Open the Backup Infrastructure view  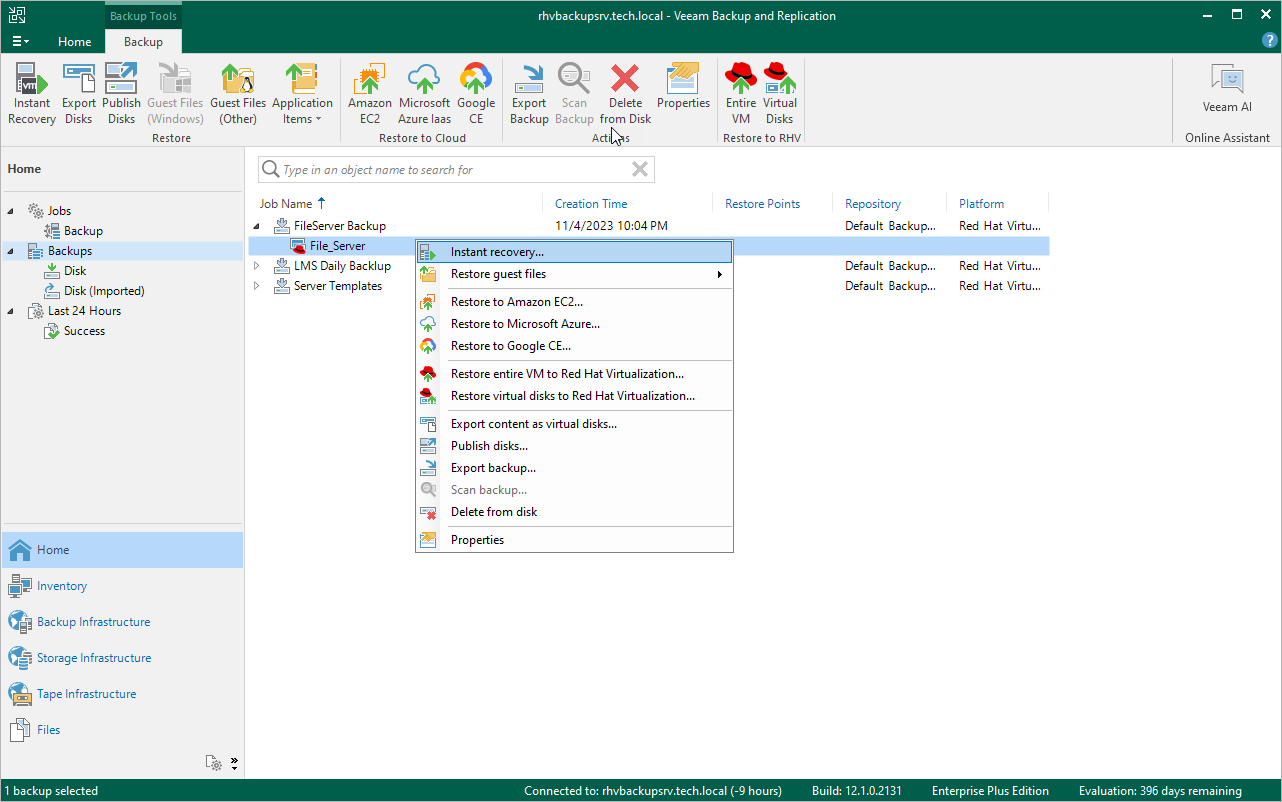click(x=122, y=622)
